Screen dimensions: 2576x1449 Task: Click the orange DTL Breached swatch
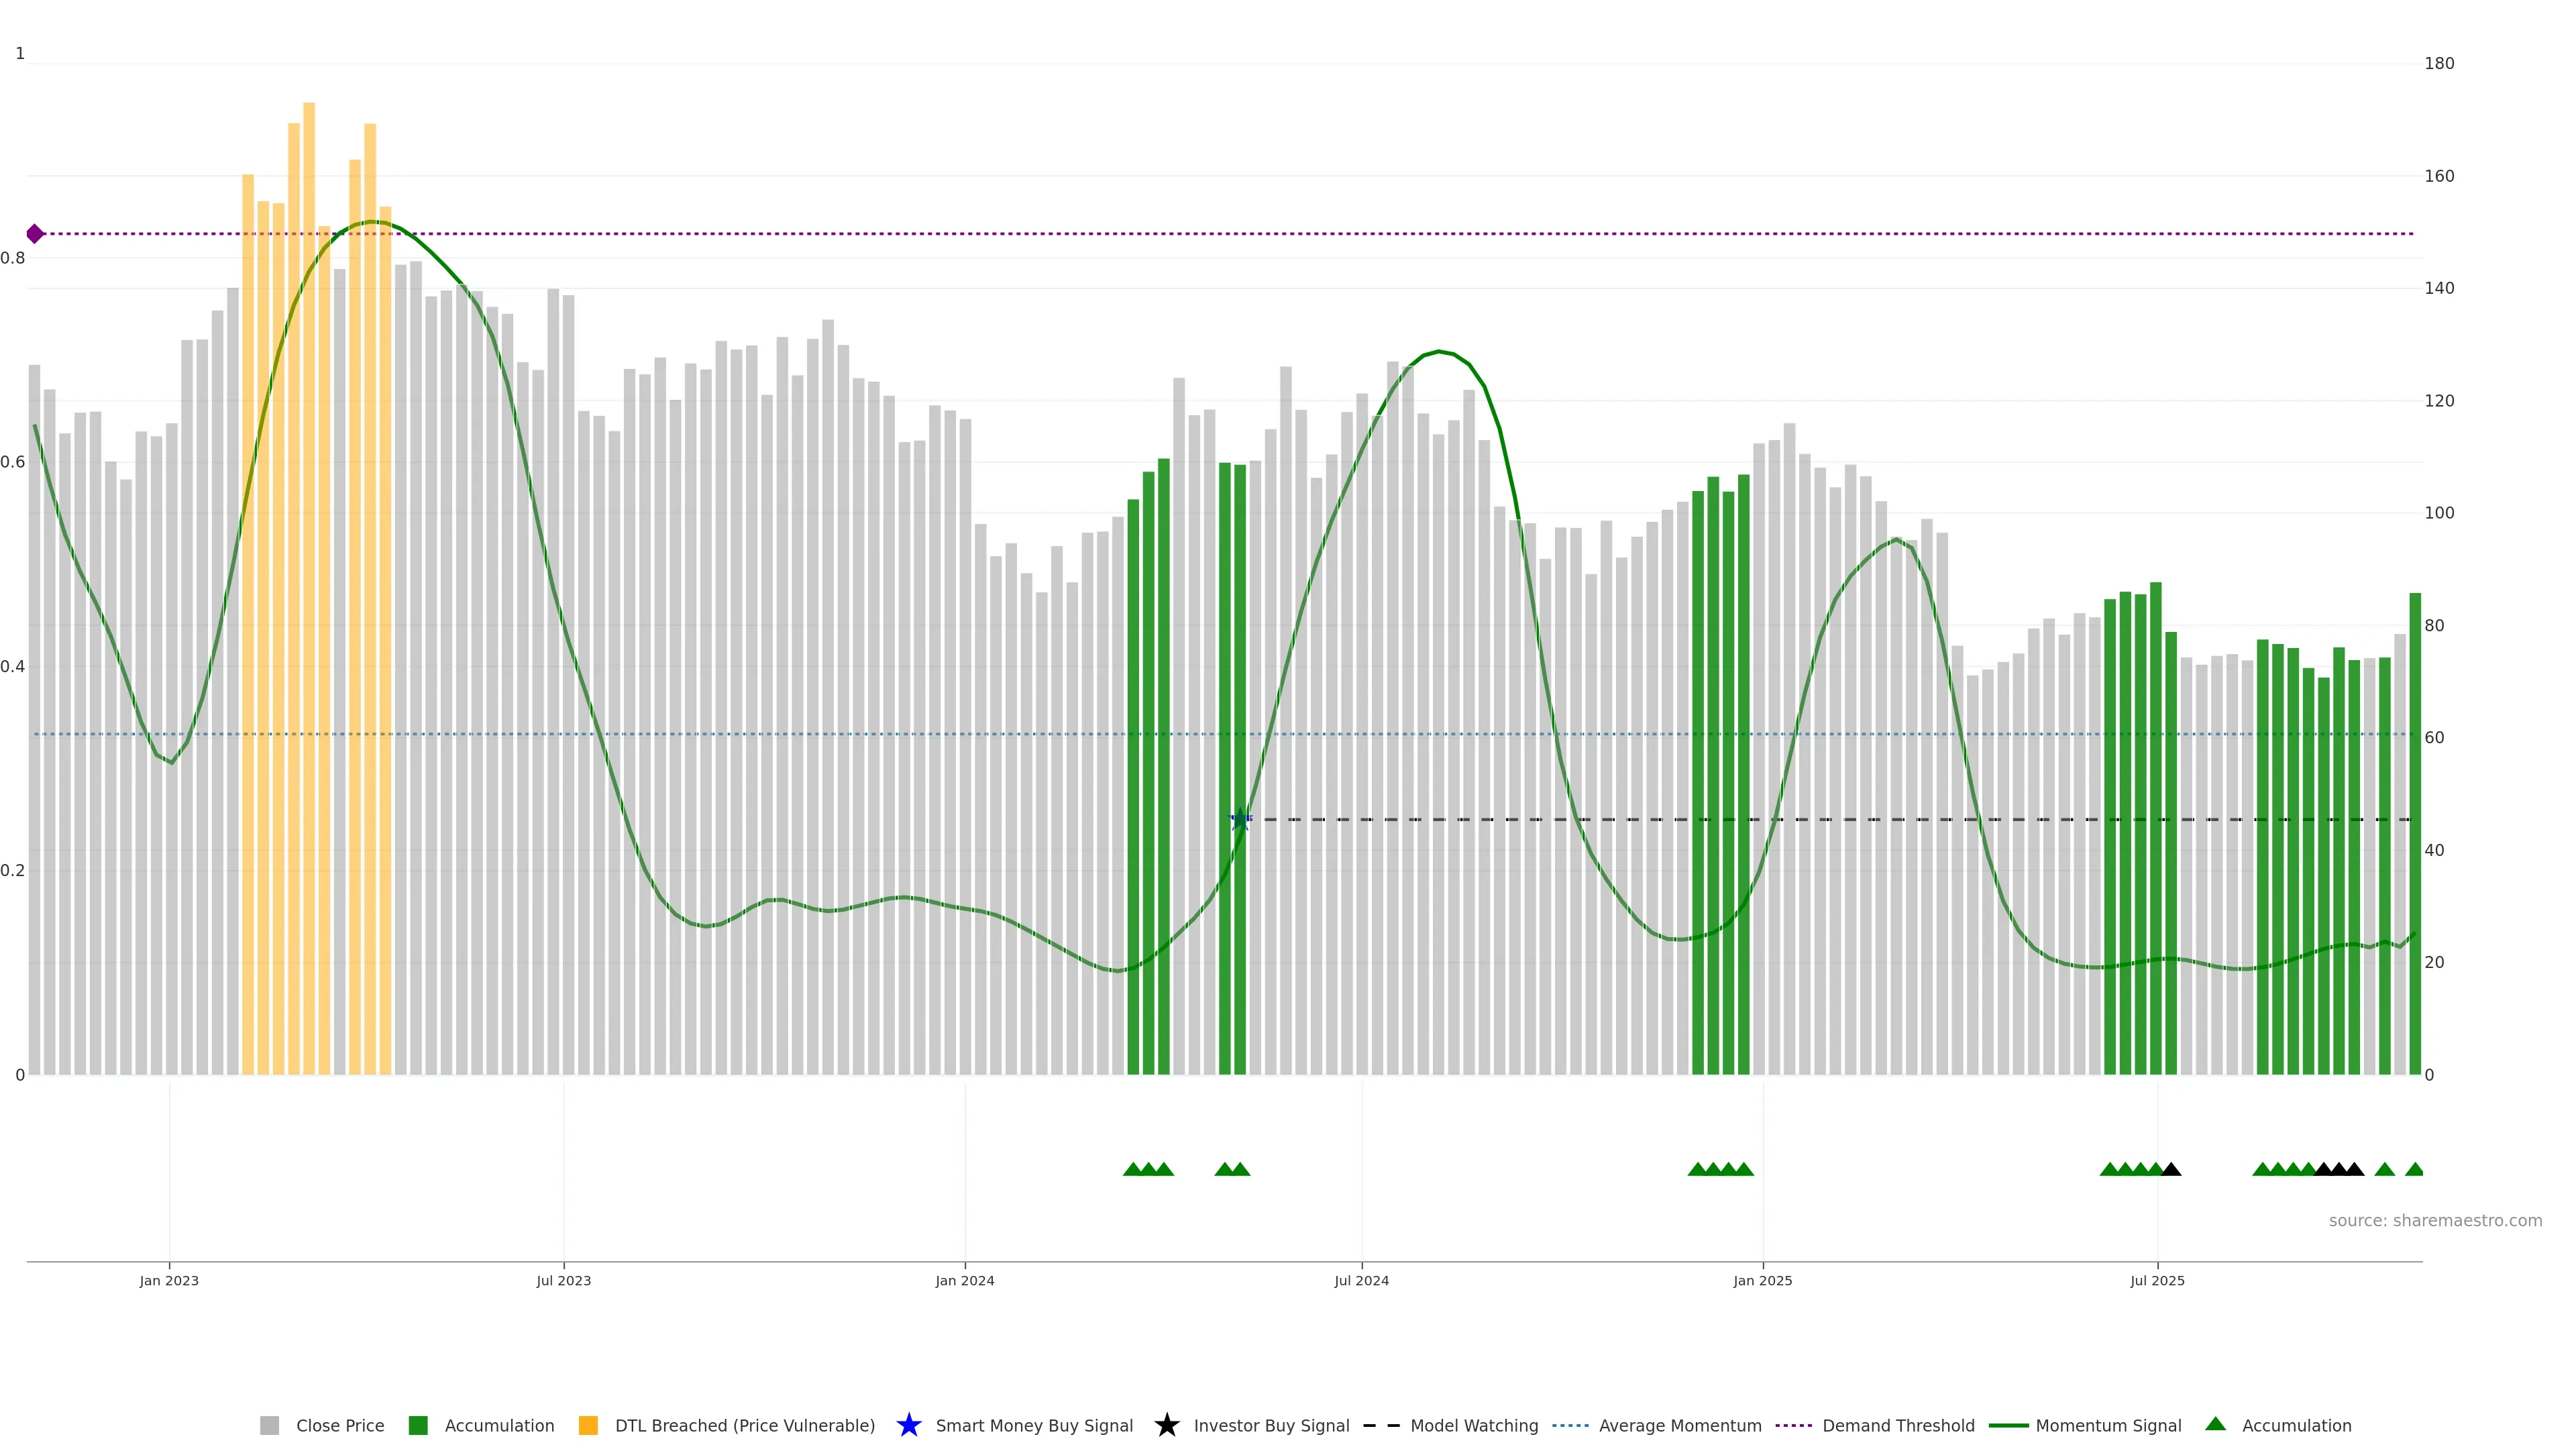click(588, 1425)
